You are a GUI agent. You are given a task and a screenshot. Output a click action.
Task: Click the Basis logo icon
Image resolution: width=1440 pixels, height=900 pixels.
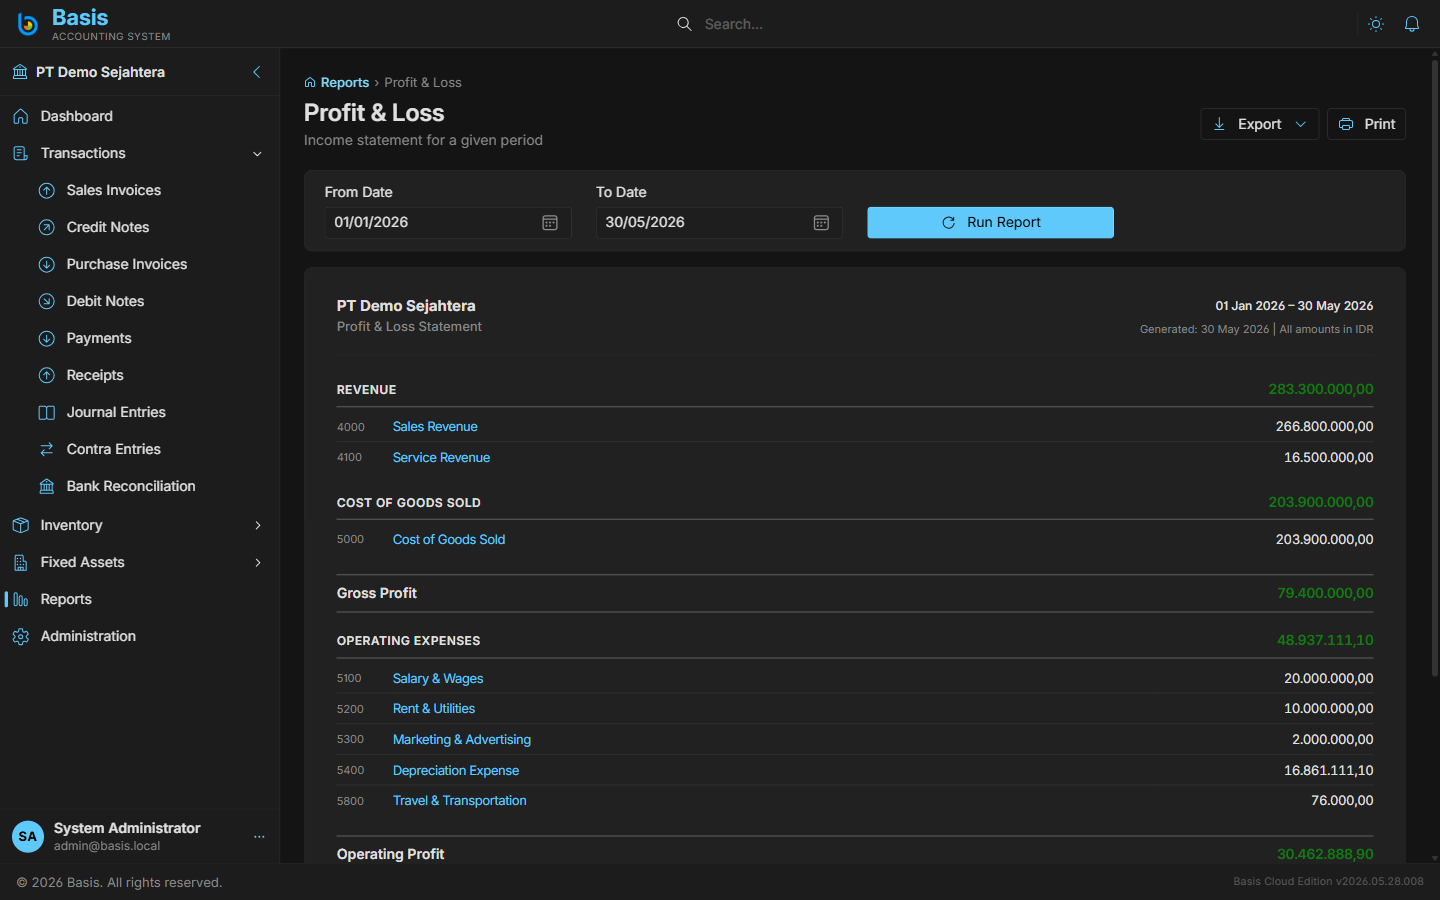click(x=28, y=24)
